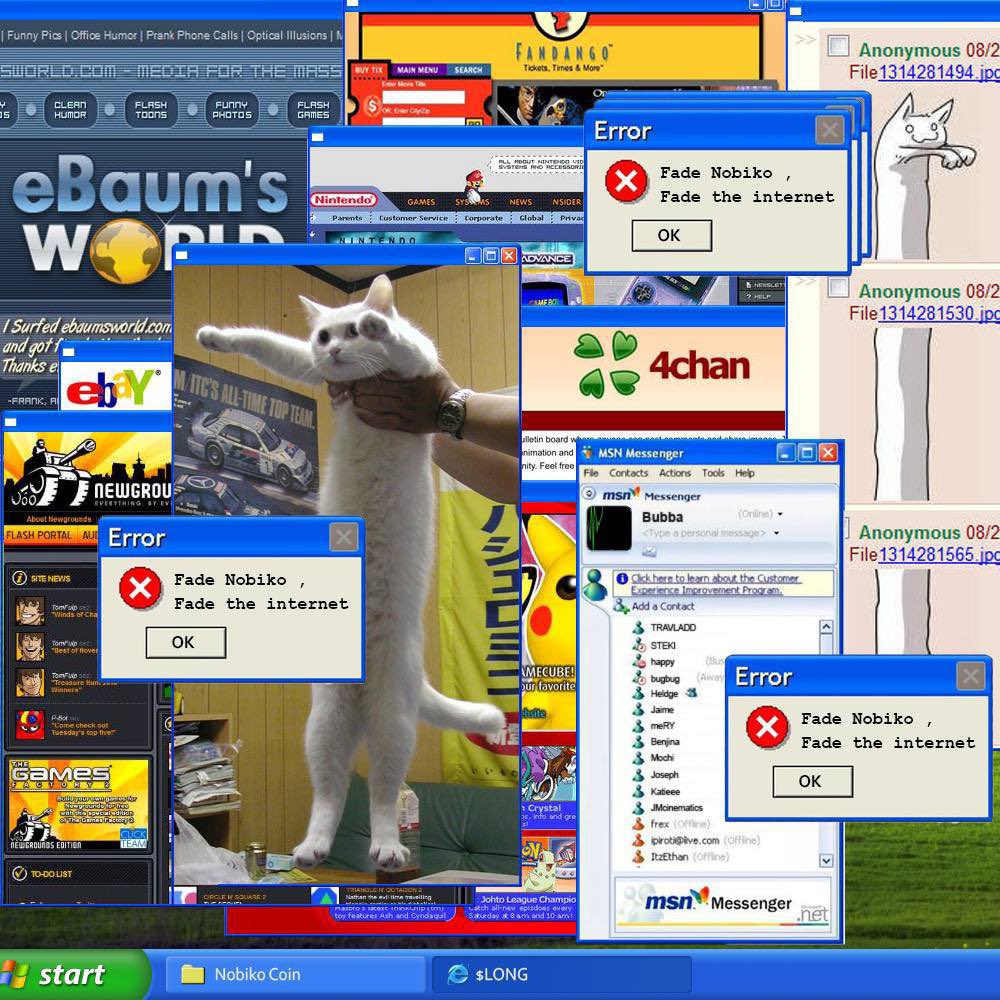Click the eBay logo

113,386
